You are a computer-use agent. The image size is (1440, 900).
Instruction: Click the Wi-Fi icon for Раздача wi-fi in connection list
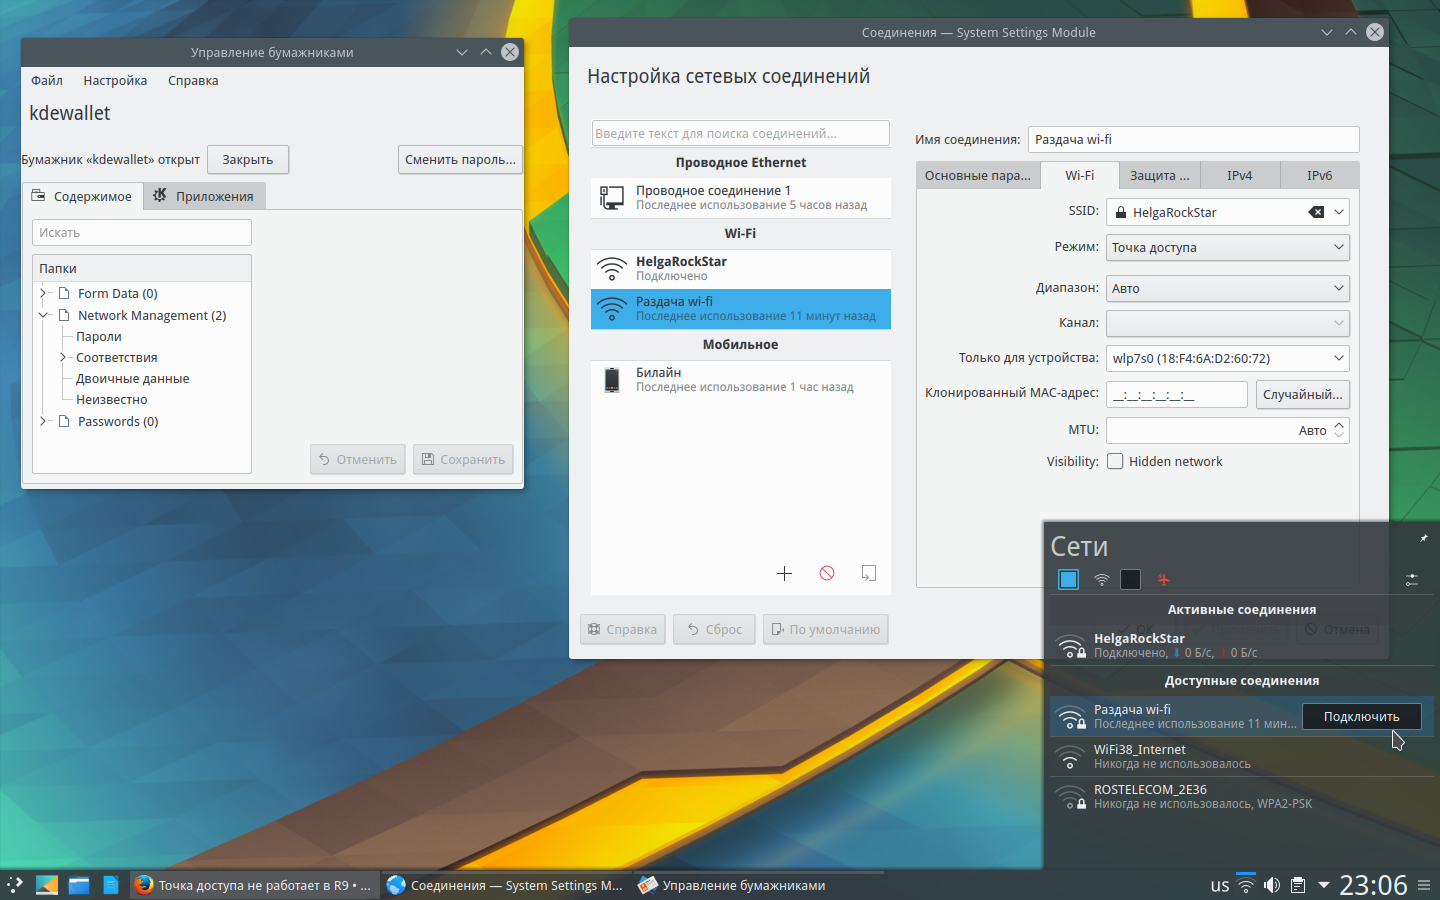(x=611, y=309)
